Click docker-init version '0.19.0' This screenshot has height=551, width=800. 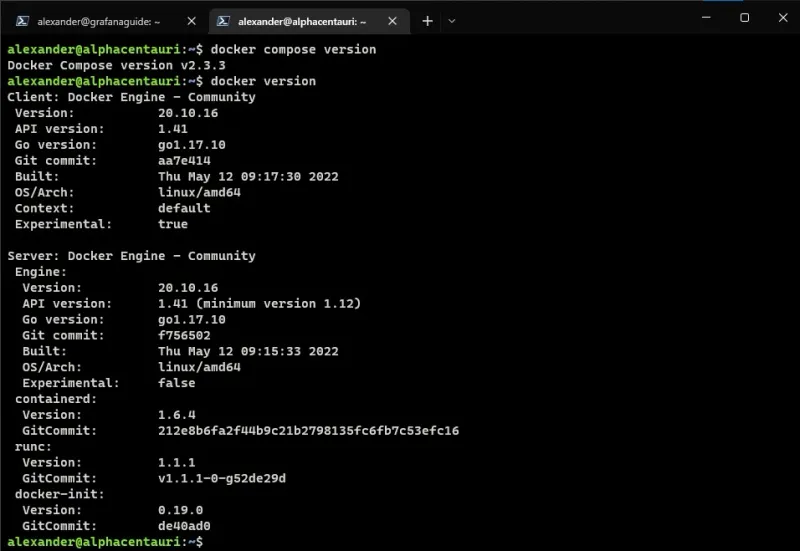(180, 510)
